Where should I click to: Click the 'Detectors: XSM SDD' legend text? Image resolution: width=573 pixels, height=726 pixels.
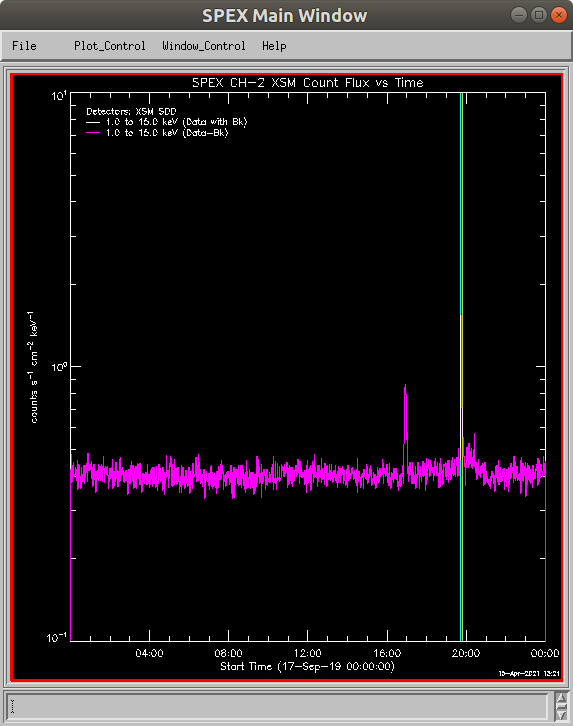click(x=131, y=112)
